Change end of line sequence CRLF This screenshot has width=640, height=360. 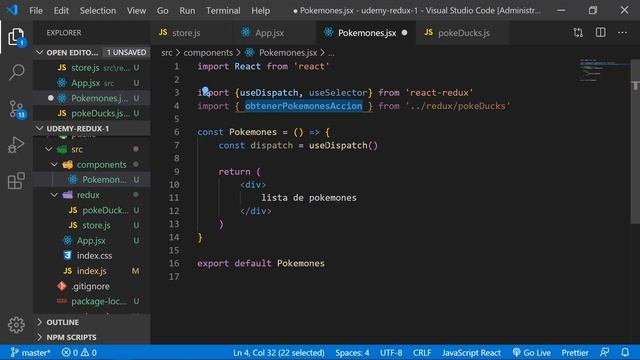(x=422, y=352)
